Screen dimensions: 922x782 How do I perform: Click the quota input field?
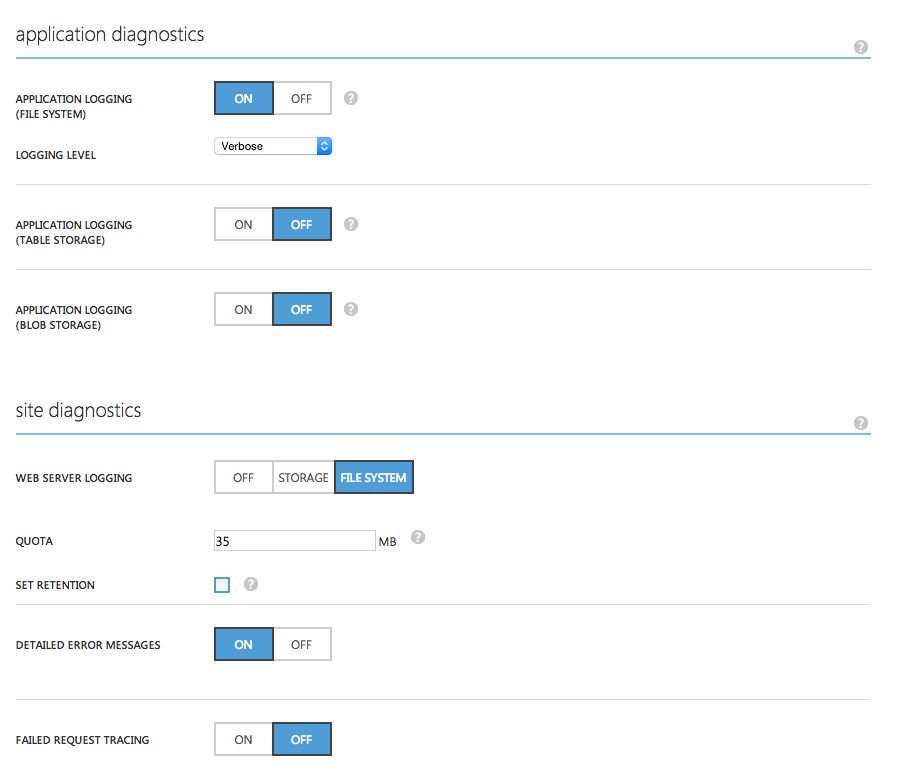(x=294, y=541)
